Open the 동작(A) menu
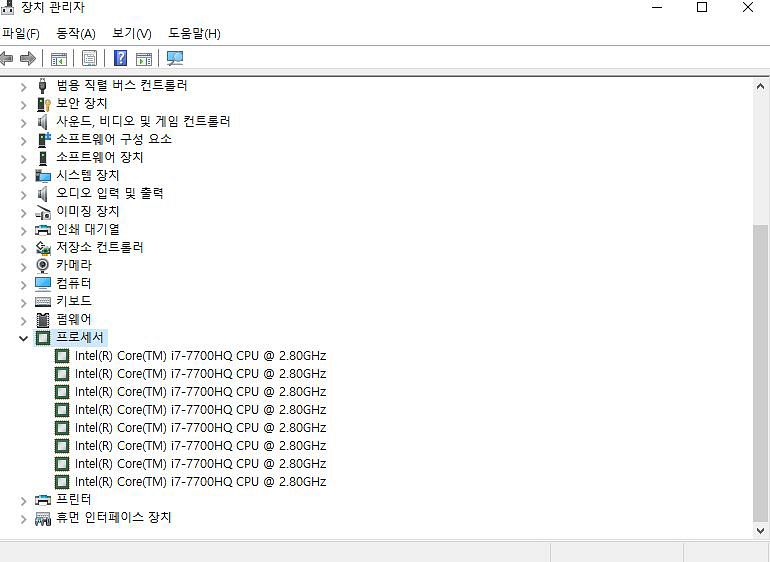 (76, 33)
